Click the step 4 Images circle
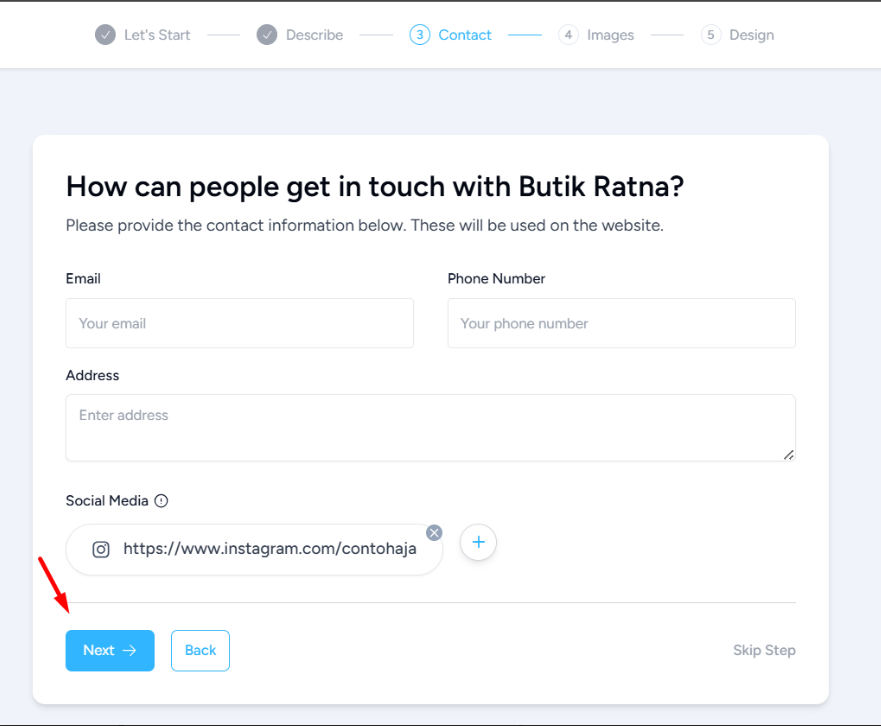Image resolution: width=881 pixels, height=726 pixels. (568, 35)
